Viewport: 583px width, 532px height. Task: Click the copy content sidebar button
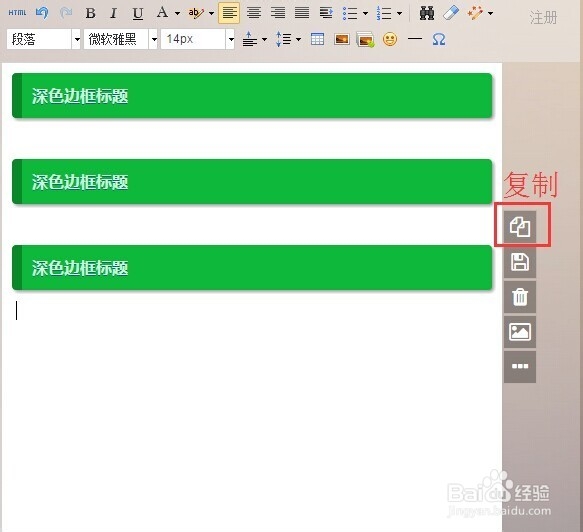point(520,227)
